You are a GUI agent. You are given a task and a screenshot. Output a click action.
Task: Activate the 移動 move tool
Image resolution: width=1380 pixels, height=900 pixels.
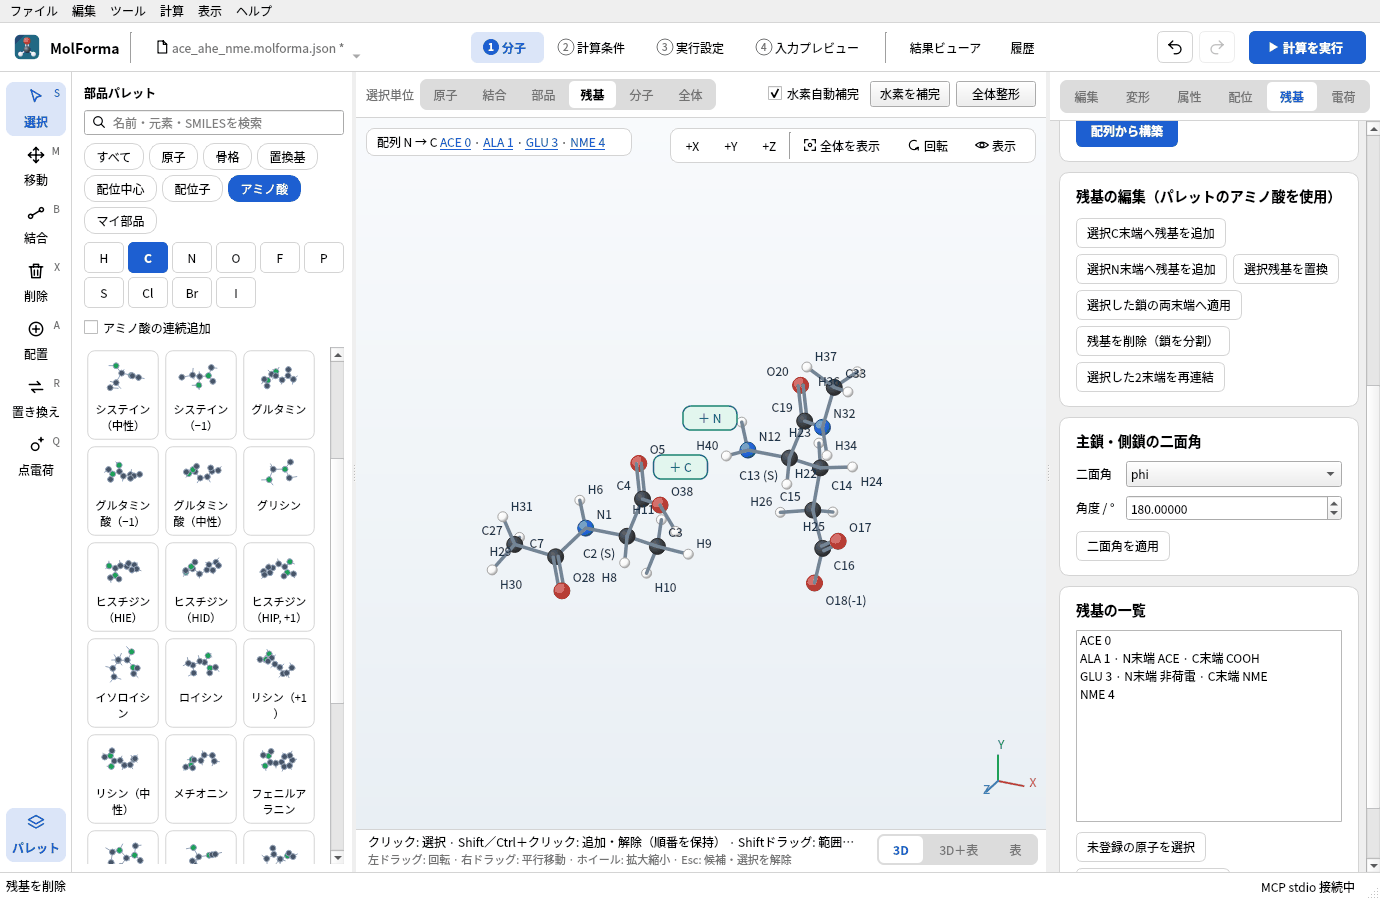coord(36,166)
